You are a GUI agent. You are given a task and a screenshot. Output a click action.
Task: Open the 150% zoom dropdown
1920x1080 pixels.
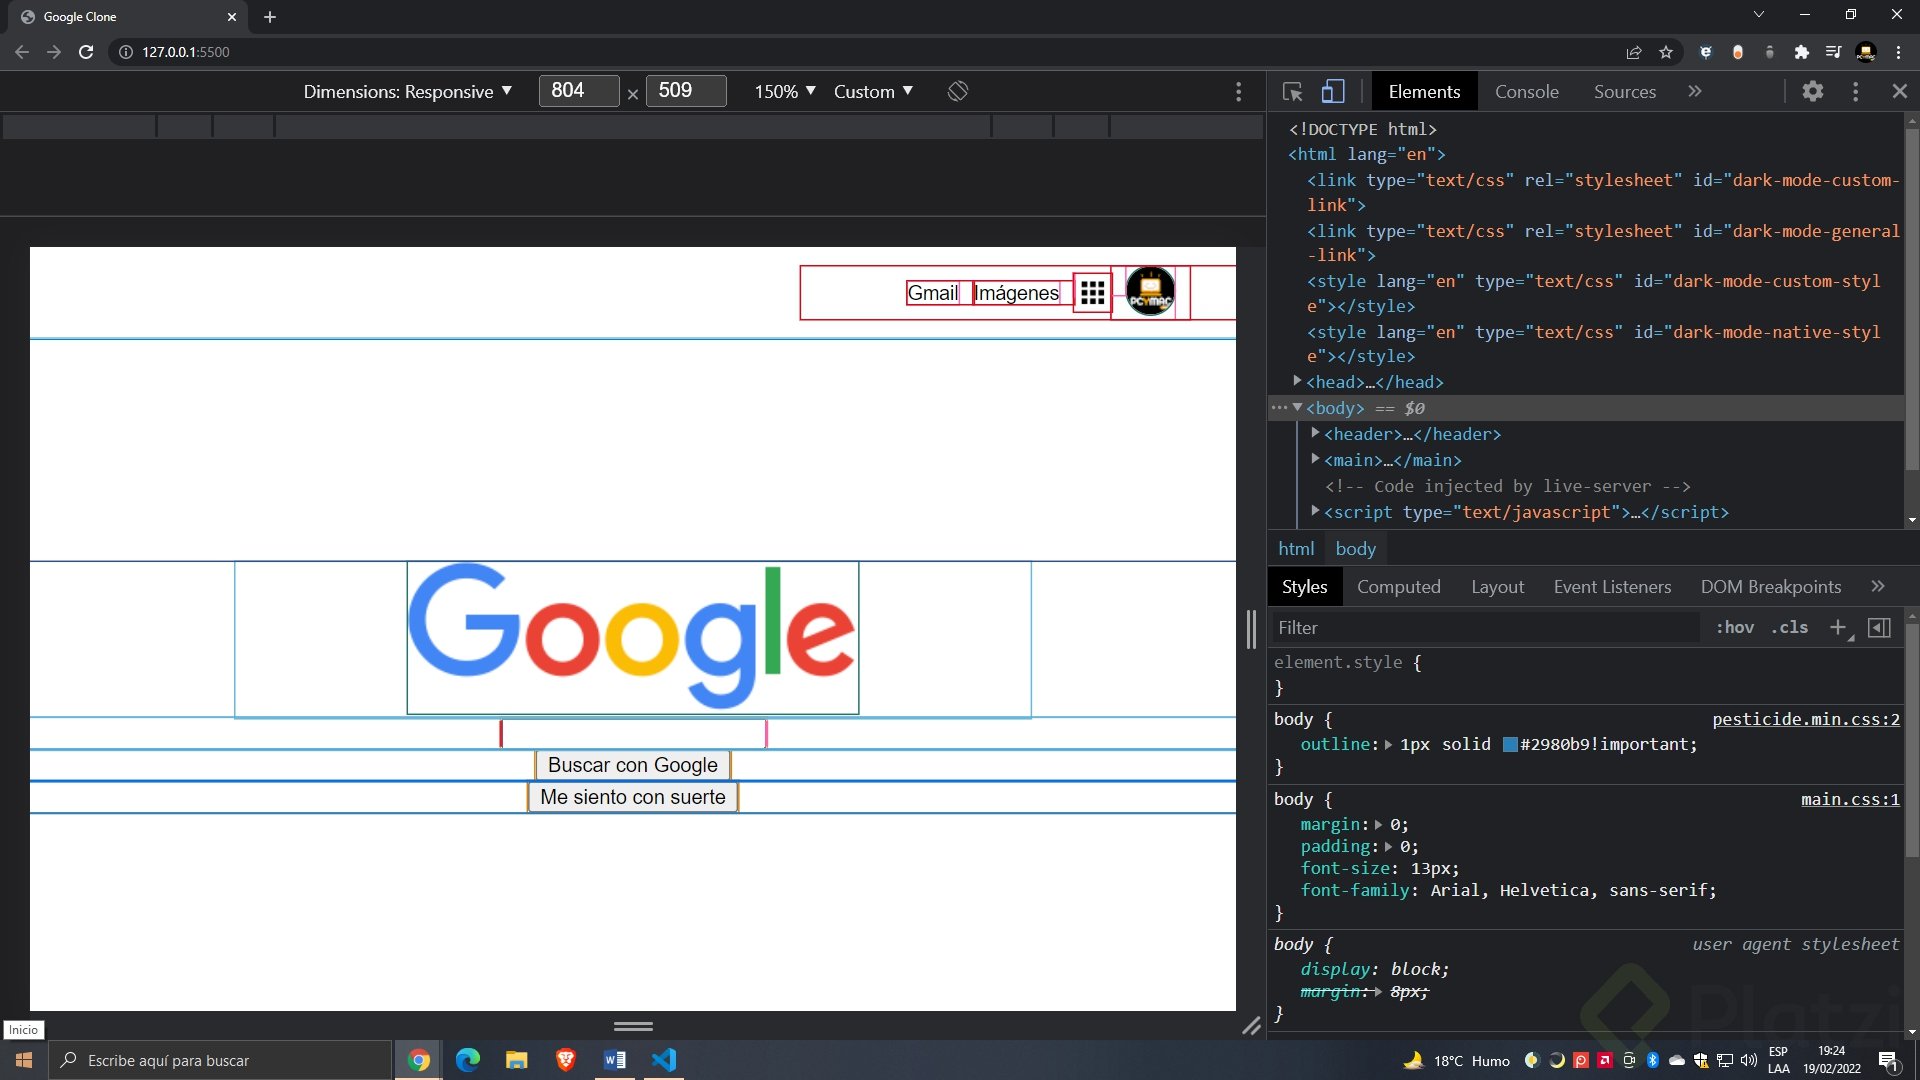point(785,92)
